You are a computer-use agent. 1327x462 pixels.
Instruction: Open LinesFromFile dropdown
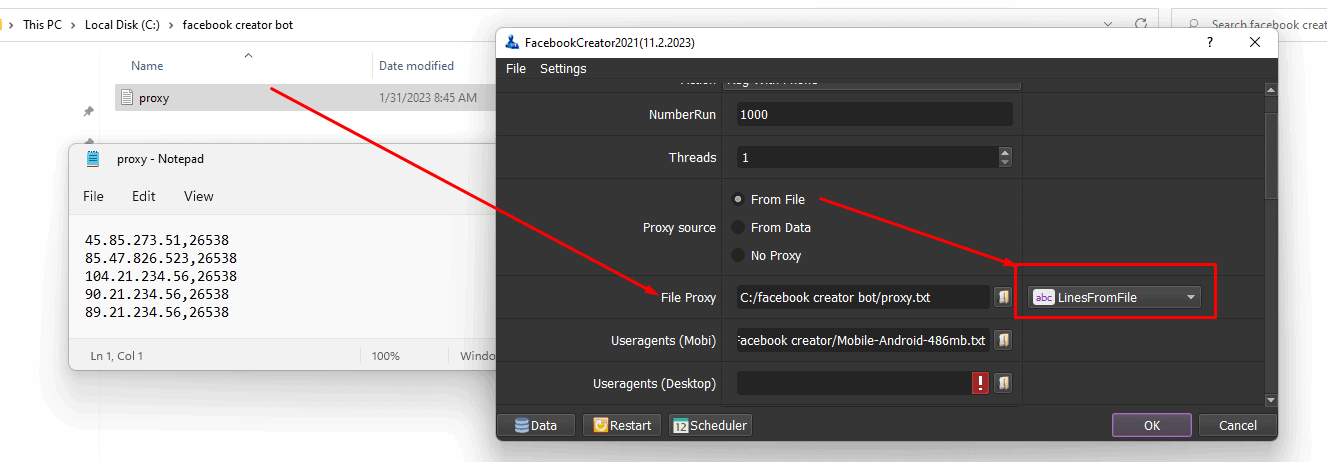click(1114, 297)
